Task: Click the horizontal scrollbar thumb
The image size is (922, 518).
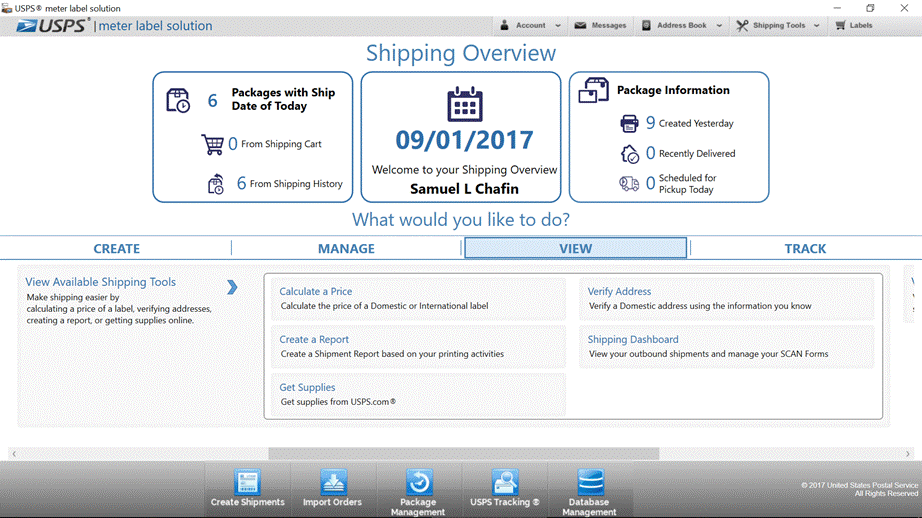Action: click(x=463, y=453)
